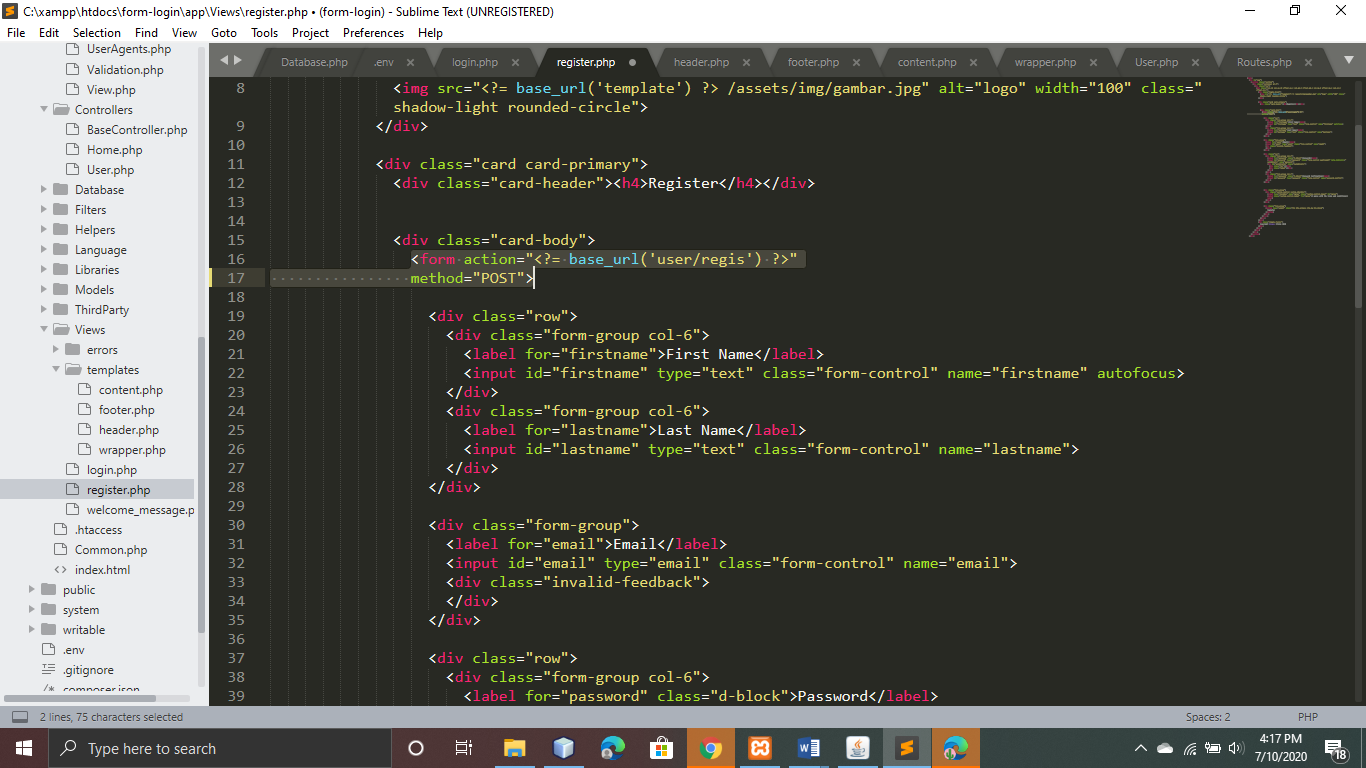Open the Find menu

click(x=146, y=32)
